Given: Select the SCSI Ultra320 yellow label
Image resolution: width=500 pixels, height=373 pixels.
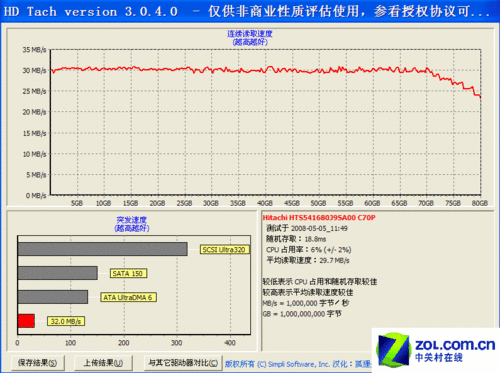Looking at the screenshot, I should pyautogui.click(x=224, y=249).
